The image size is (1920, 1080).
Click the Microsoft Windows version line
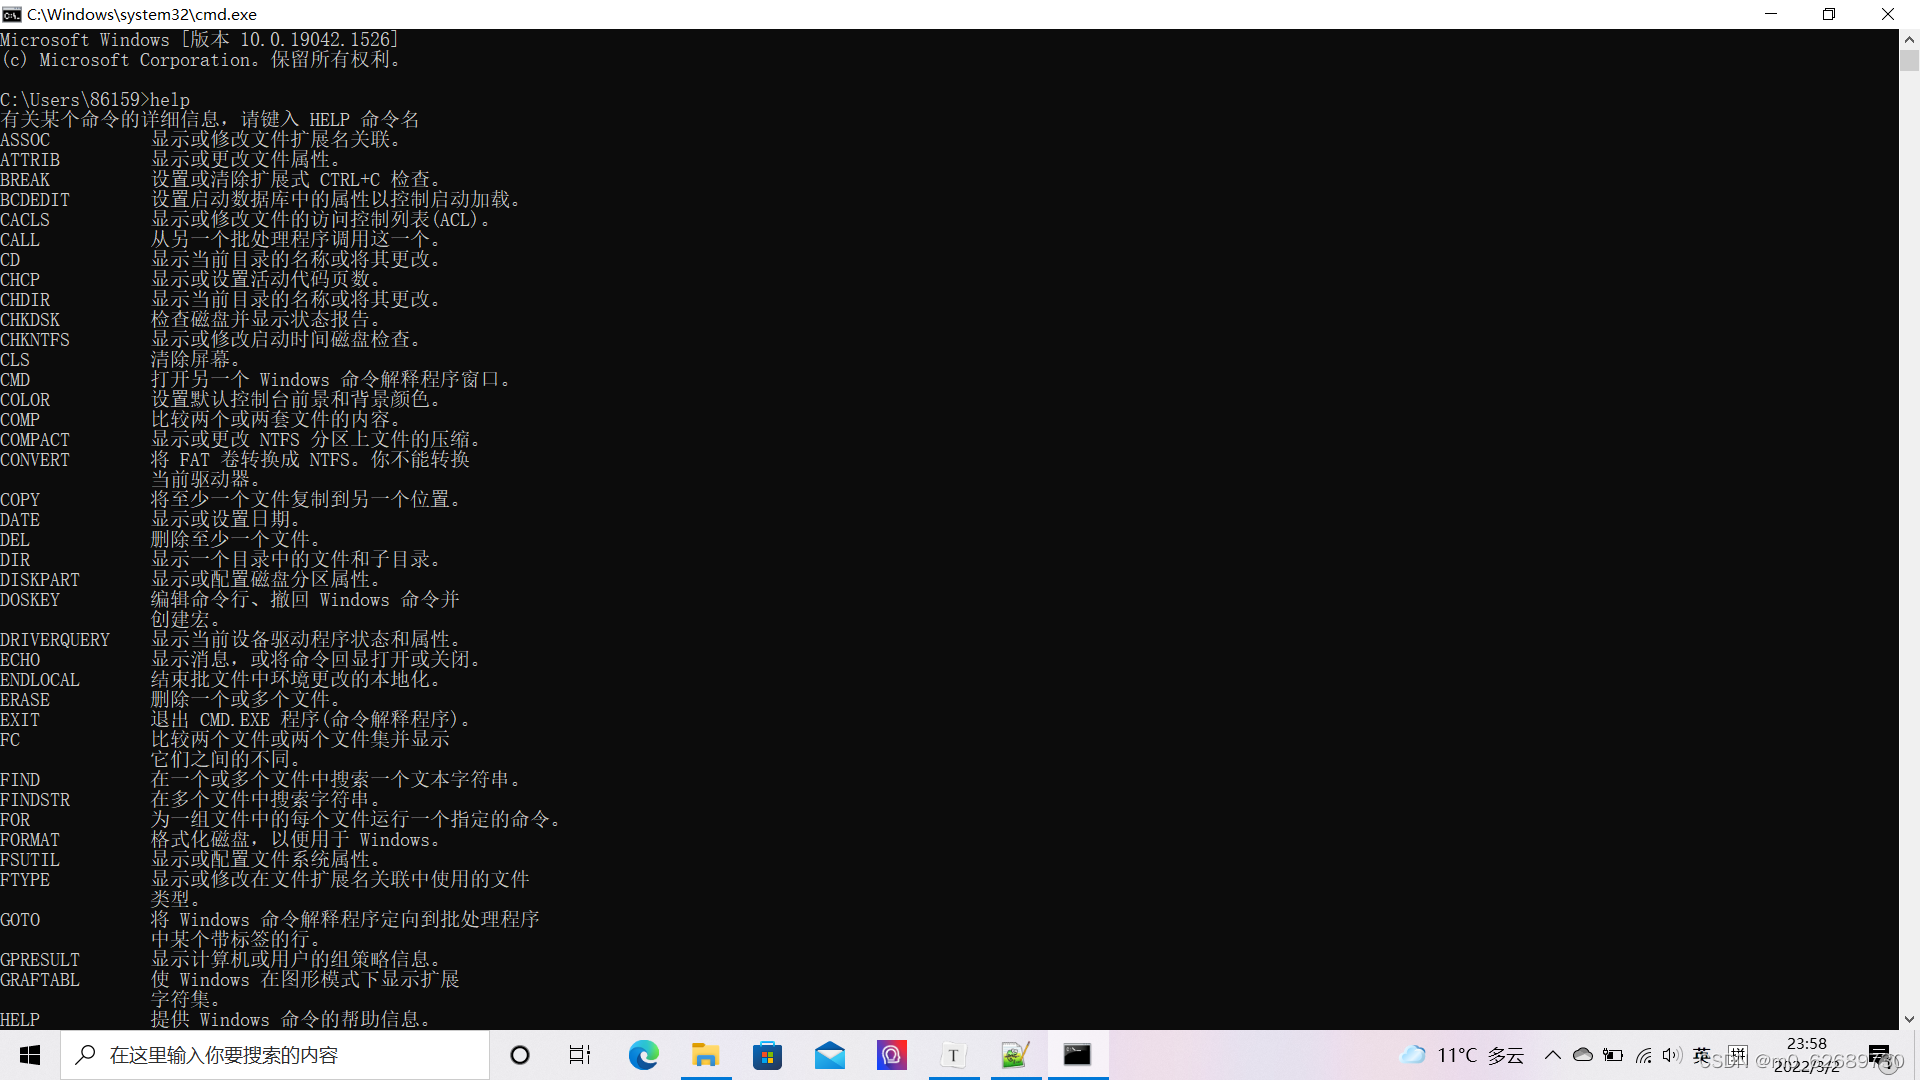point(200,40)
